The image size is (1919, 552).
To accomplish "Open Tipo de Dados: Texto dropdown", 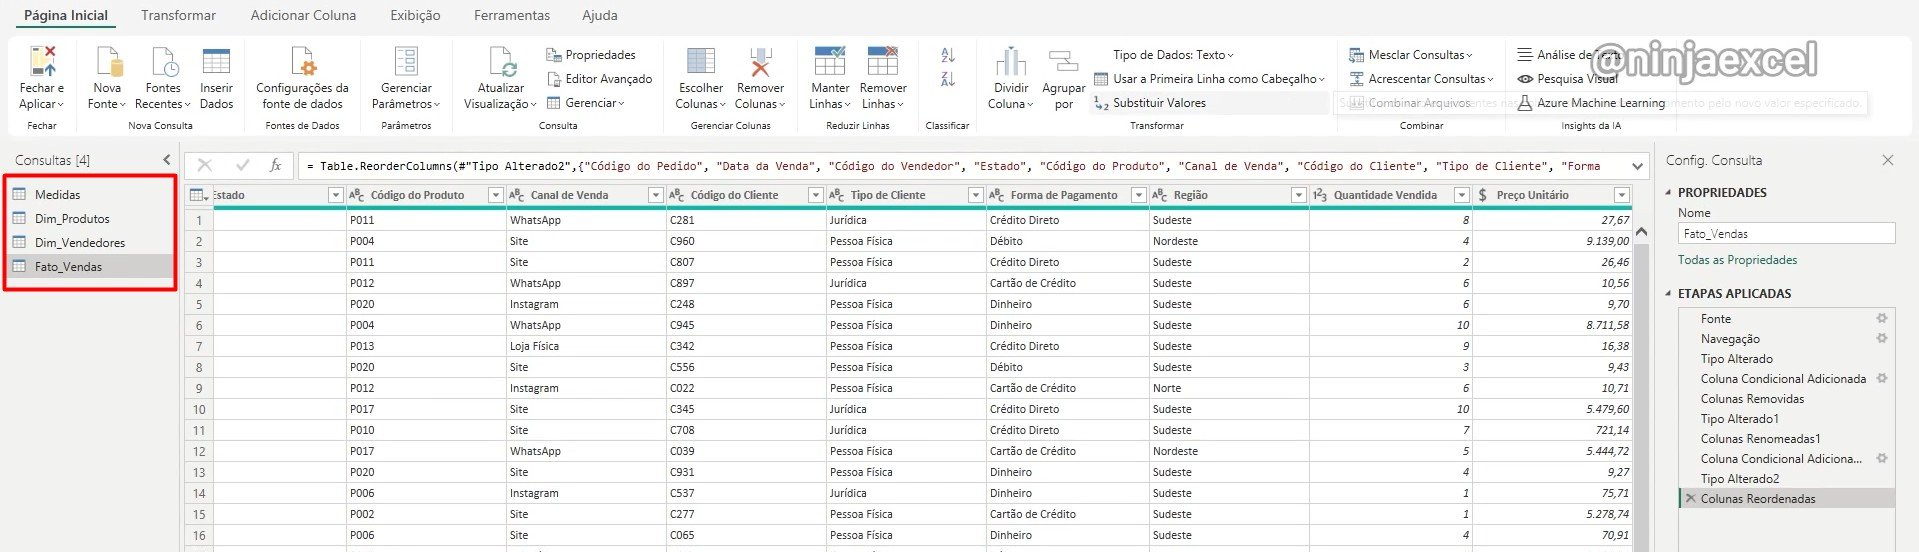I will tap(1173, 55).
